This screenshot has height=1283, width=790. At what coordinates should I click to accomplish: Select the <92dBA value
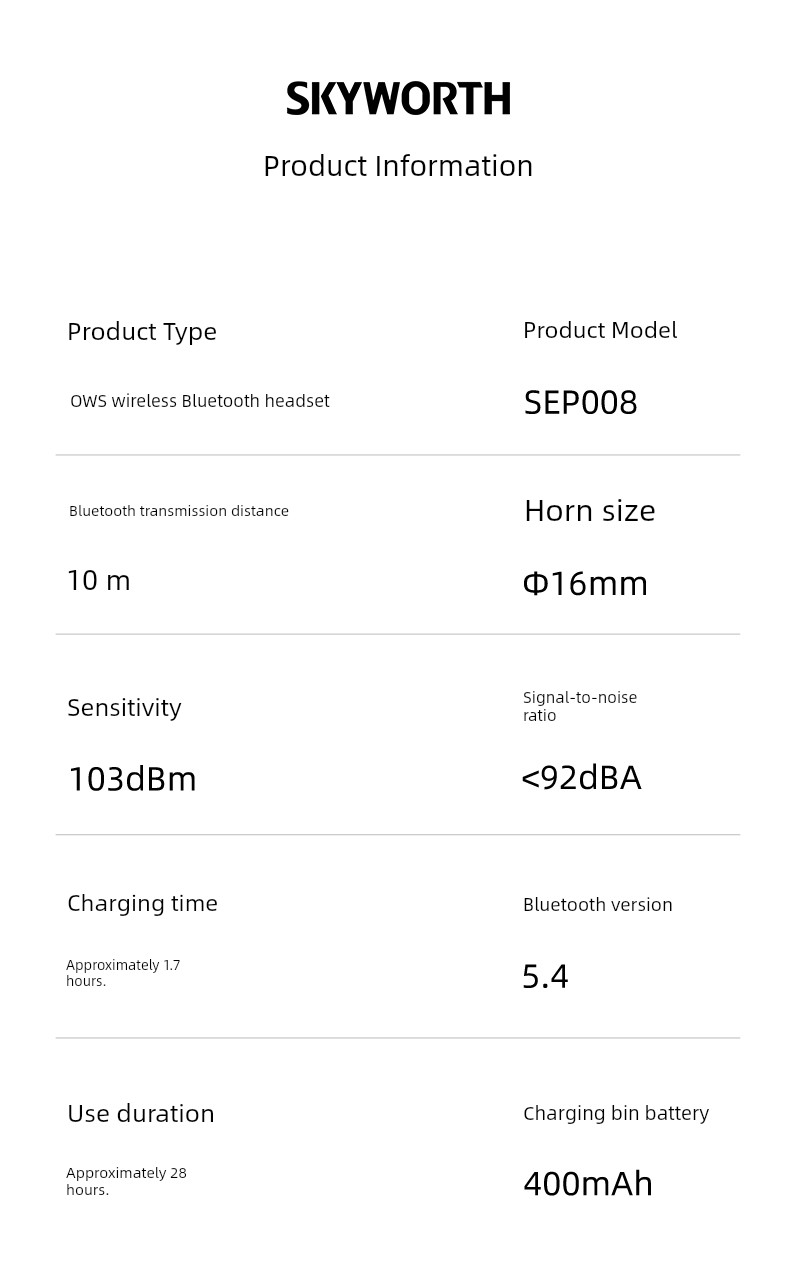pyautogui.click(x=581, y=778)
